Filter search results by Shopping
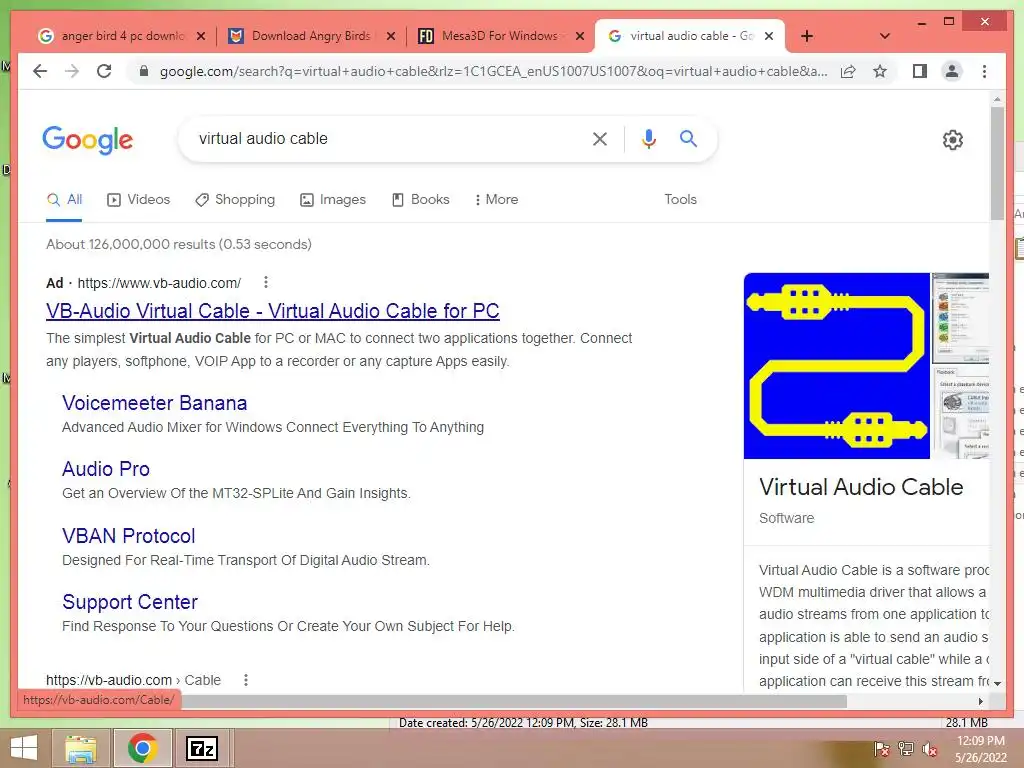1024x768 pixels. (235, 200)
